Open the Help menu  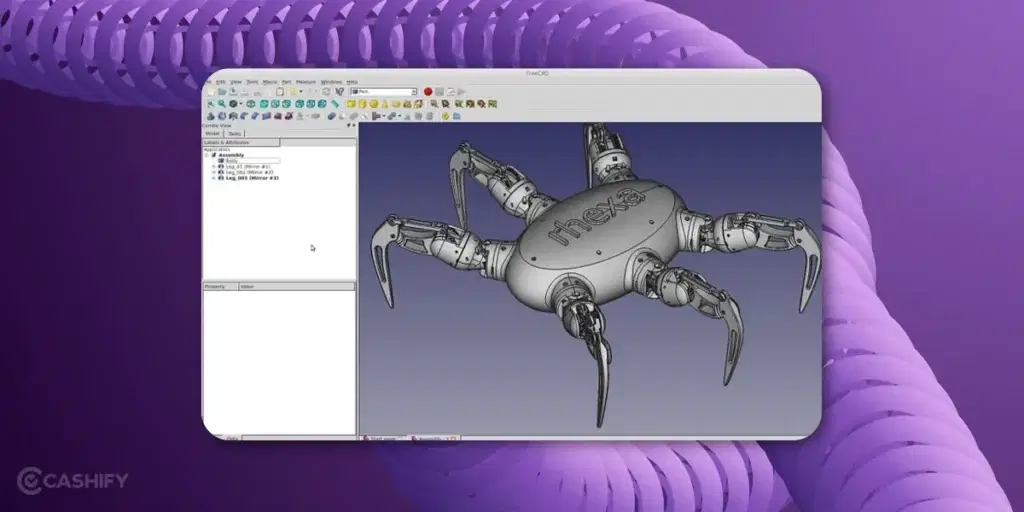point(352,82)
